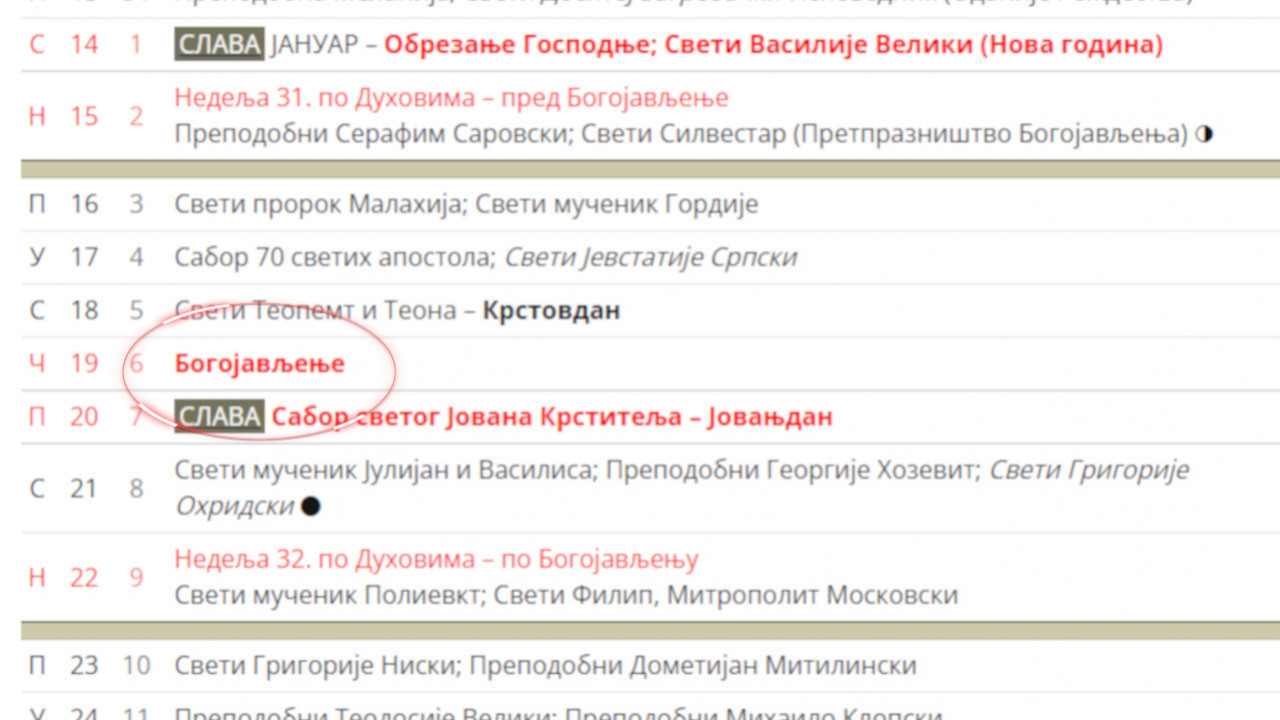The height and width of the screenshot is (720, 1280).
Task: Click Недеља 32. по Духовима heading
Action: coord(435,558)
